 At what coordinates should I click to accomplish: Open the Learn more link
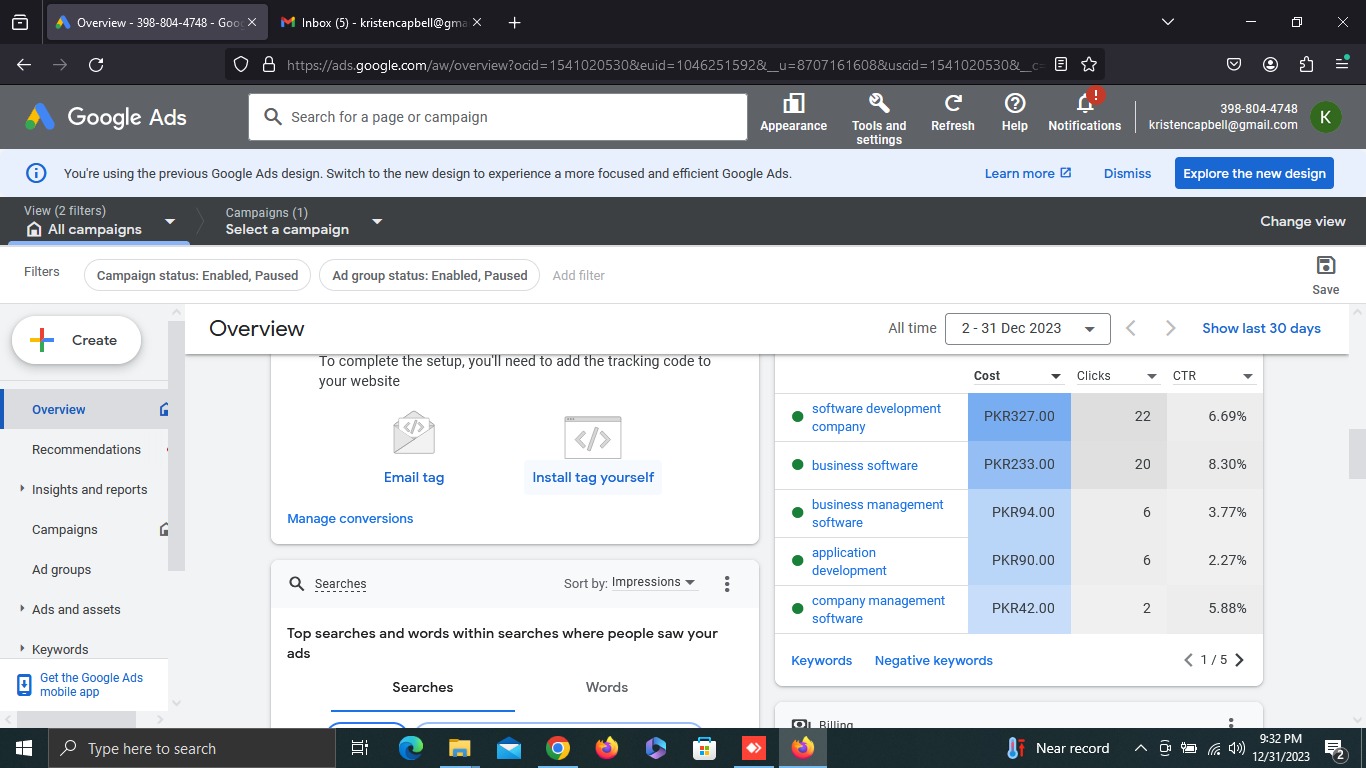pos(1028,173)
